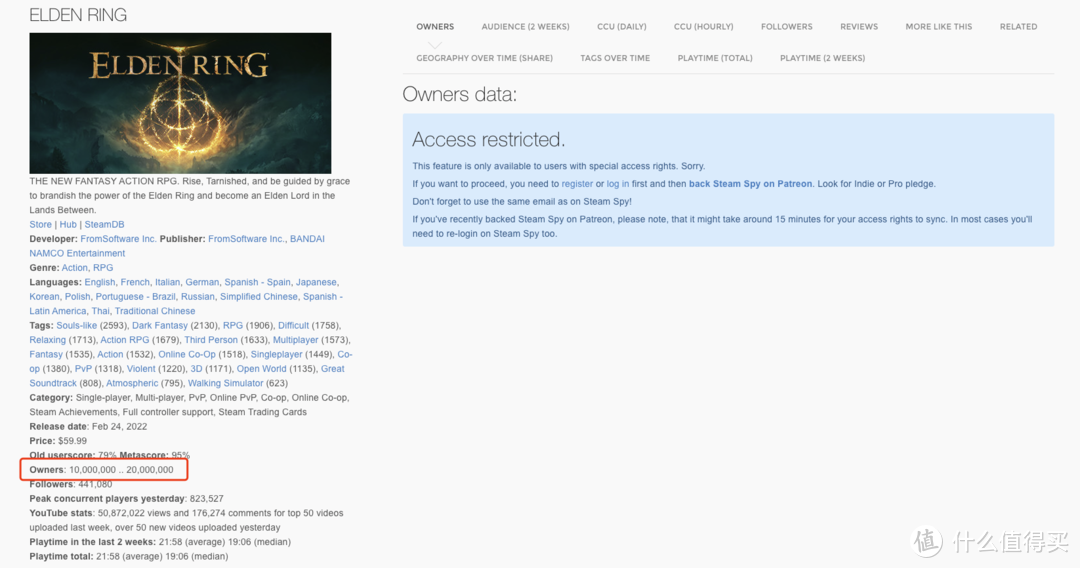The image size is (1080, 568).
Task: Open Geography Over Time (Share) tab
Action: click(x=484, y=58)
